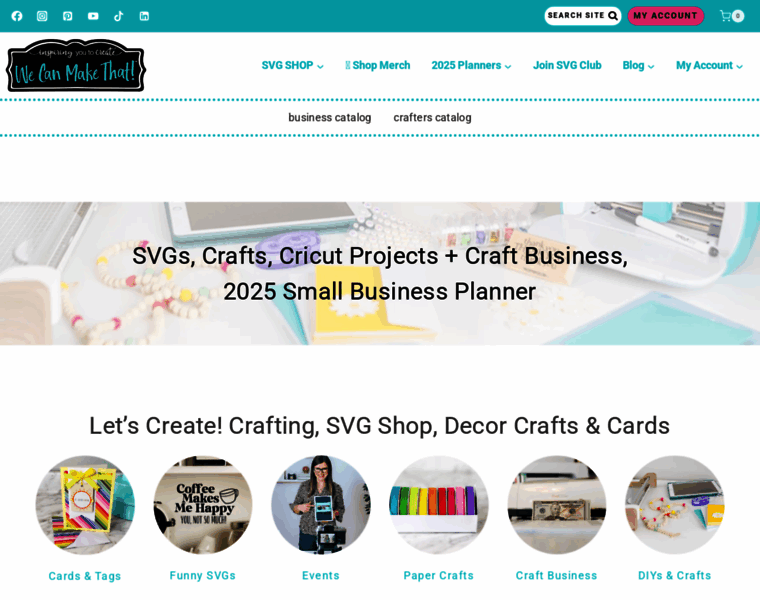Expand the My Account nav dropdown

tap(709, 65)
